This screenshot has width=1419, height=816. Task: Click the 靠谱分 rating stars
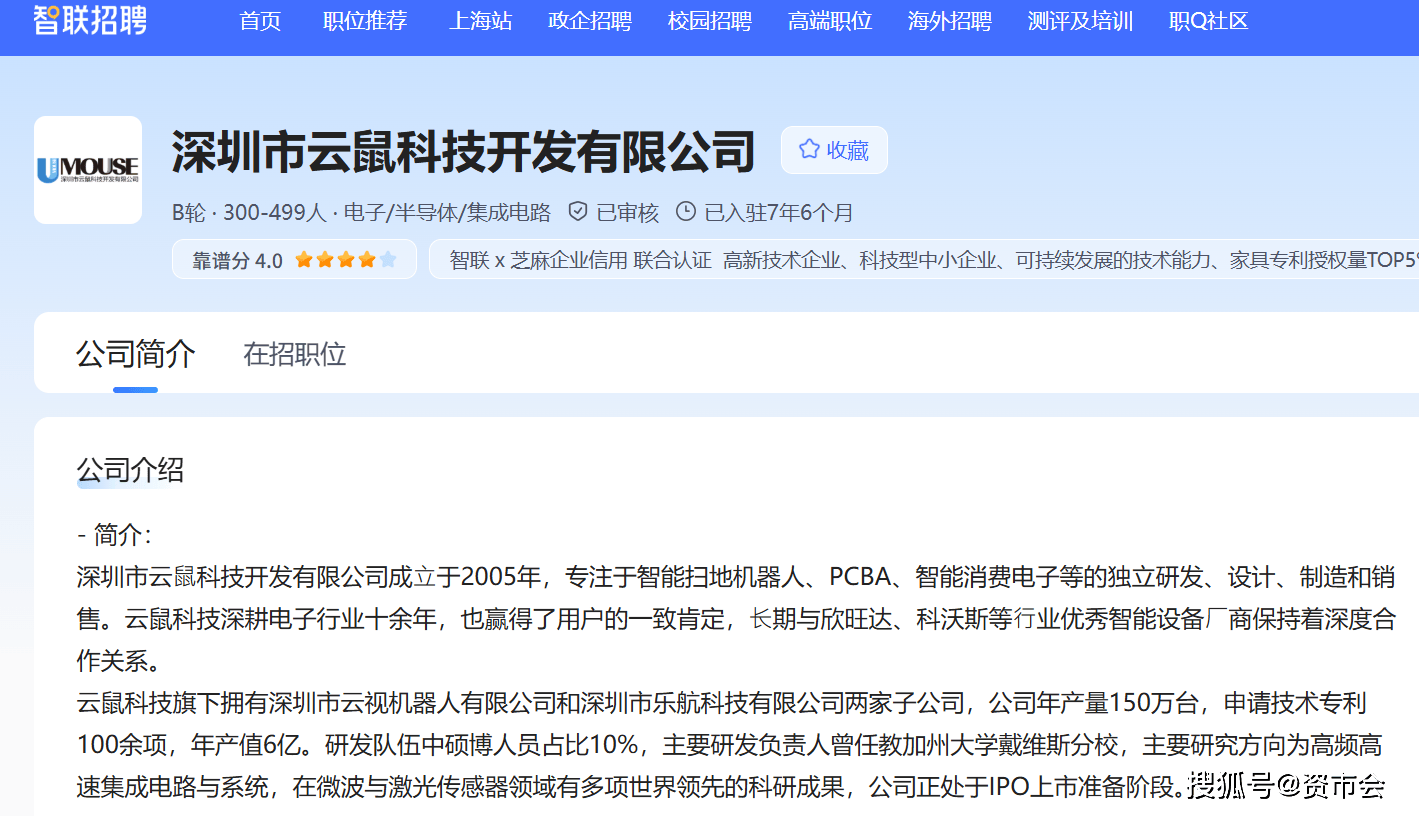point(345,260)
